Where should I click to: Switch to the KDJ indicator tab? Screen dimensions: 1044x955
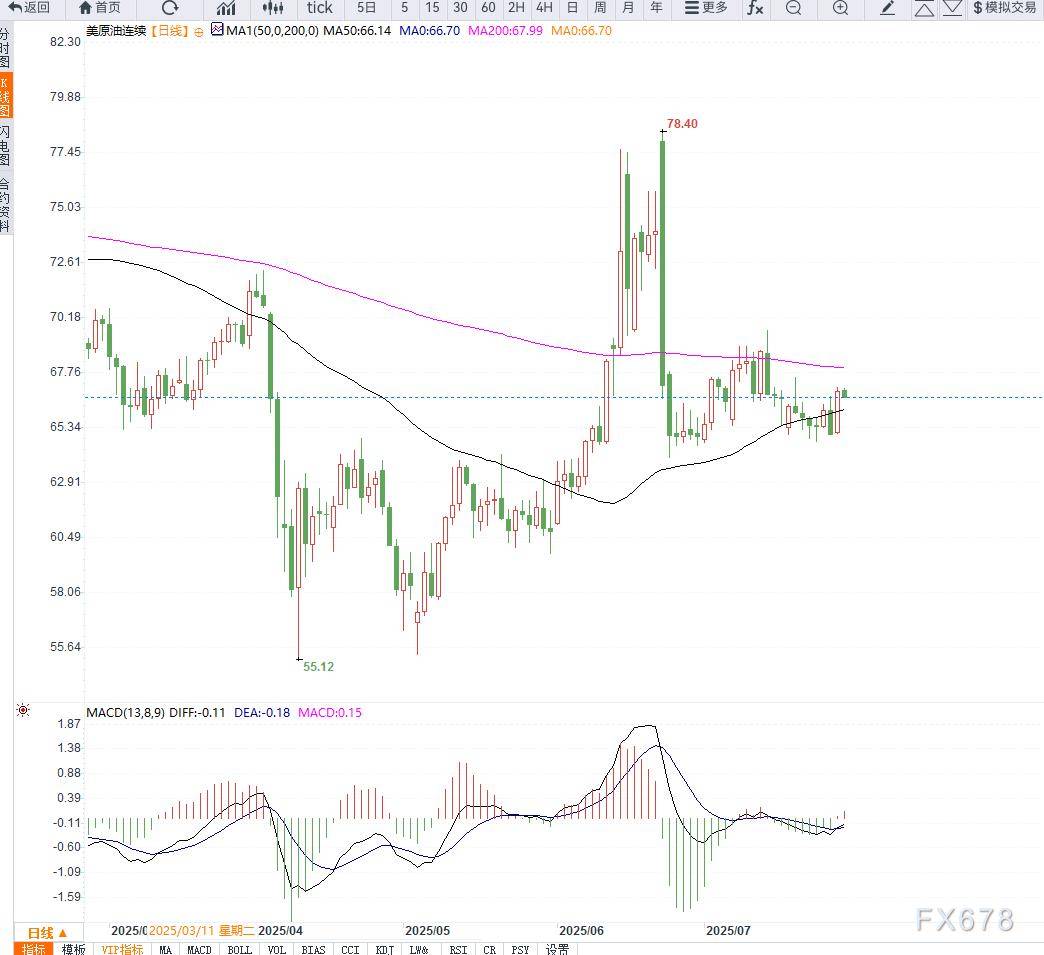384,948
